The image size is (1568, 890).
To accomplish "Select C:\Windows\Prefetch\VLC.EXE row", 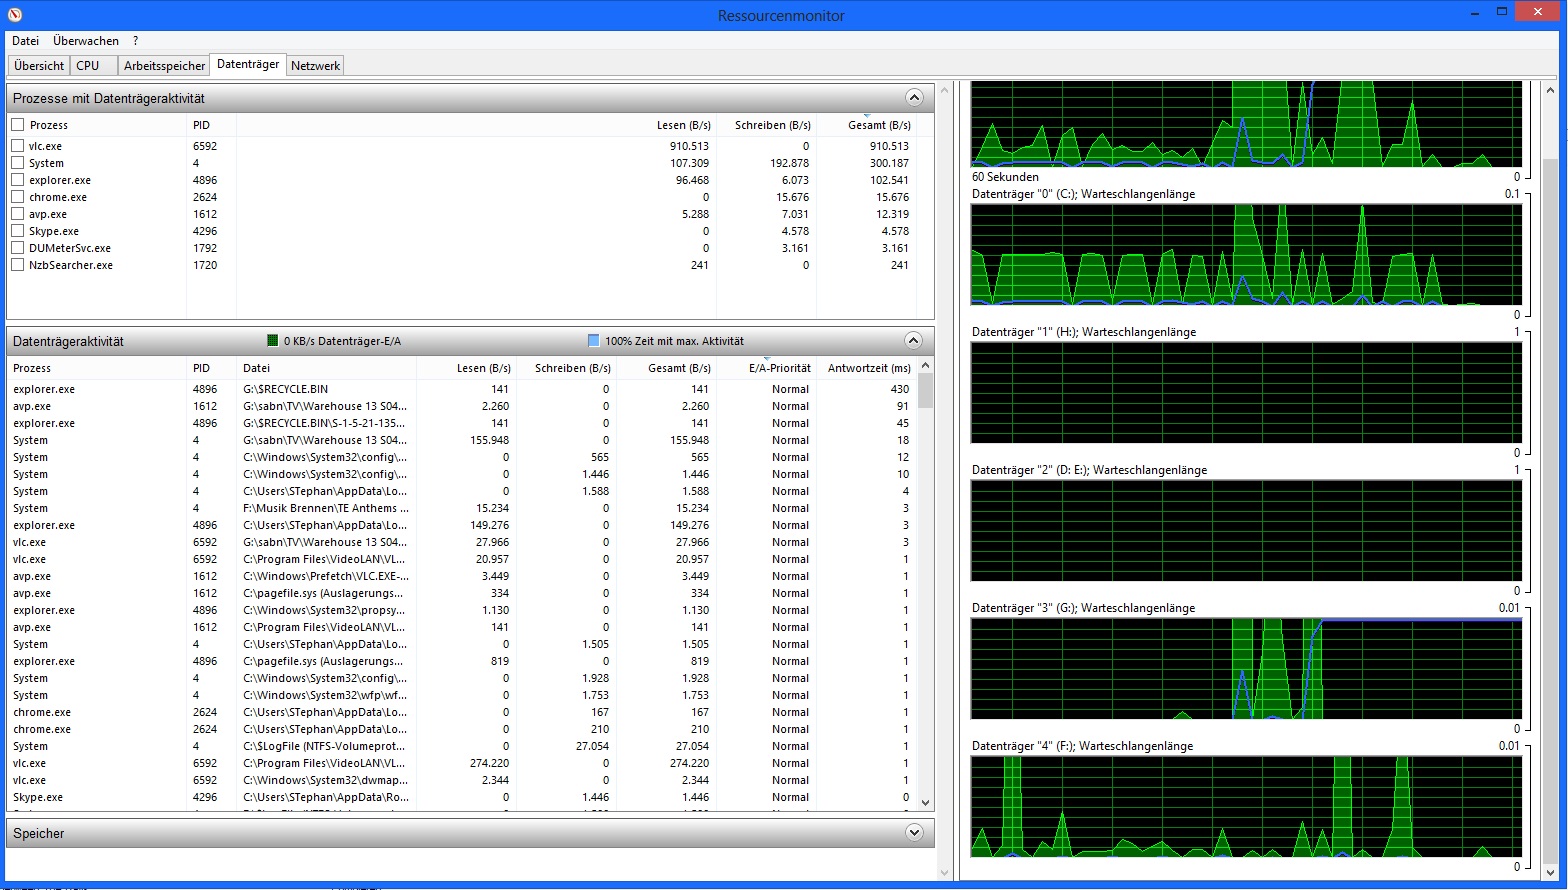I will [461, 576].
